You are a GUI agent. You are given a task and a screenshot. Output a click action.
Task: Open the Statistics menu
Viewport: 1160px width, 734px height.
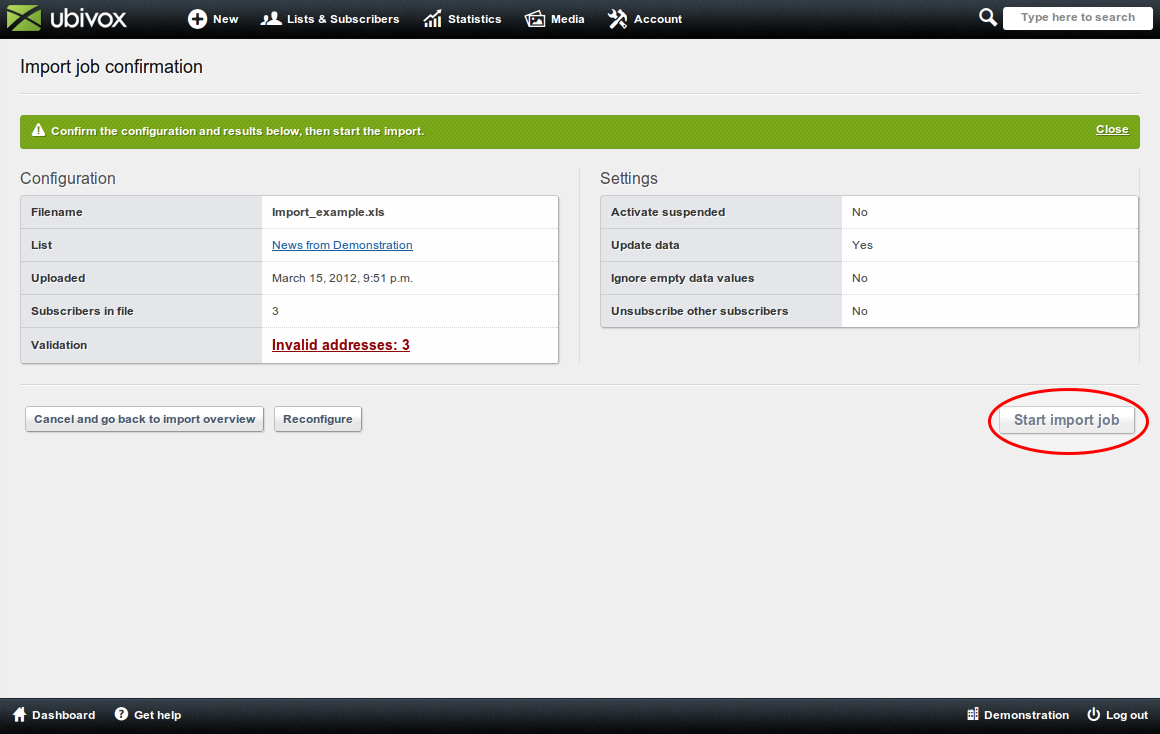[462, 19]
